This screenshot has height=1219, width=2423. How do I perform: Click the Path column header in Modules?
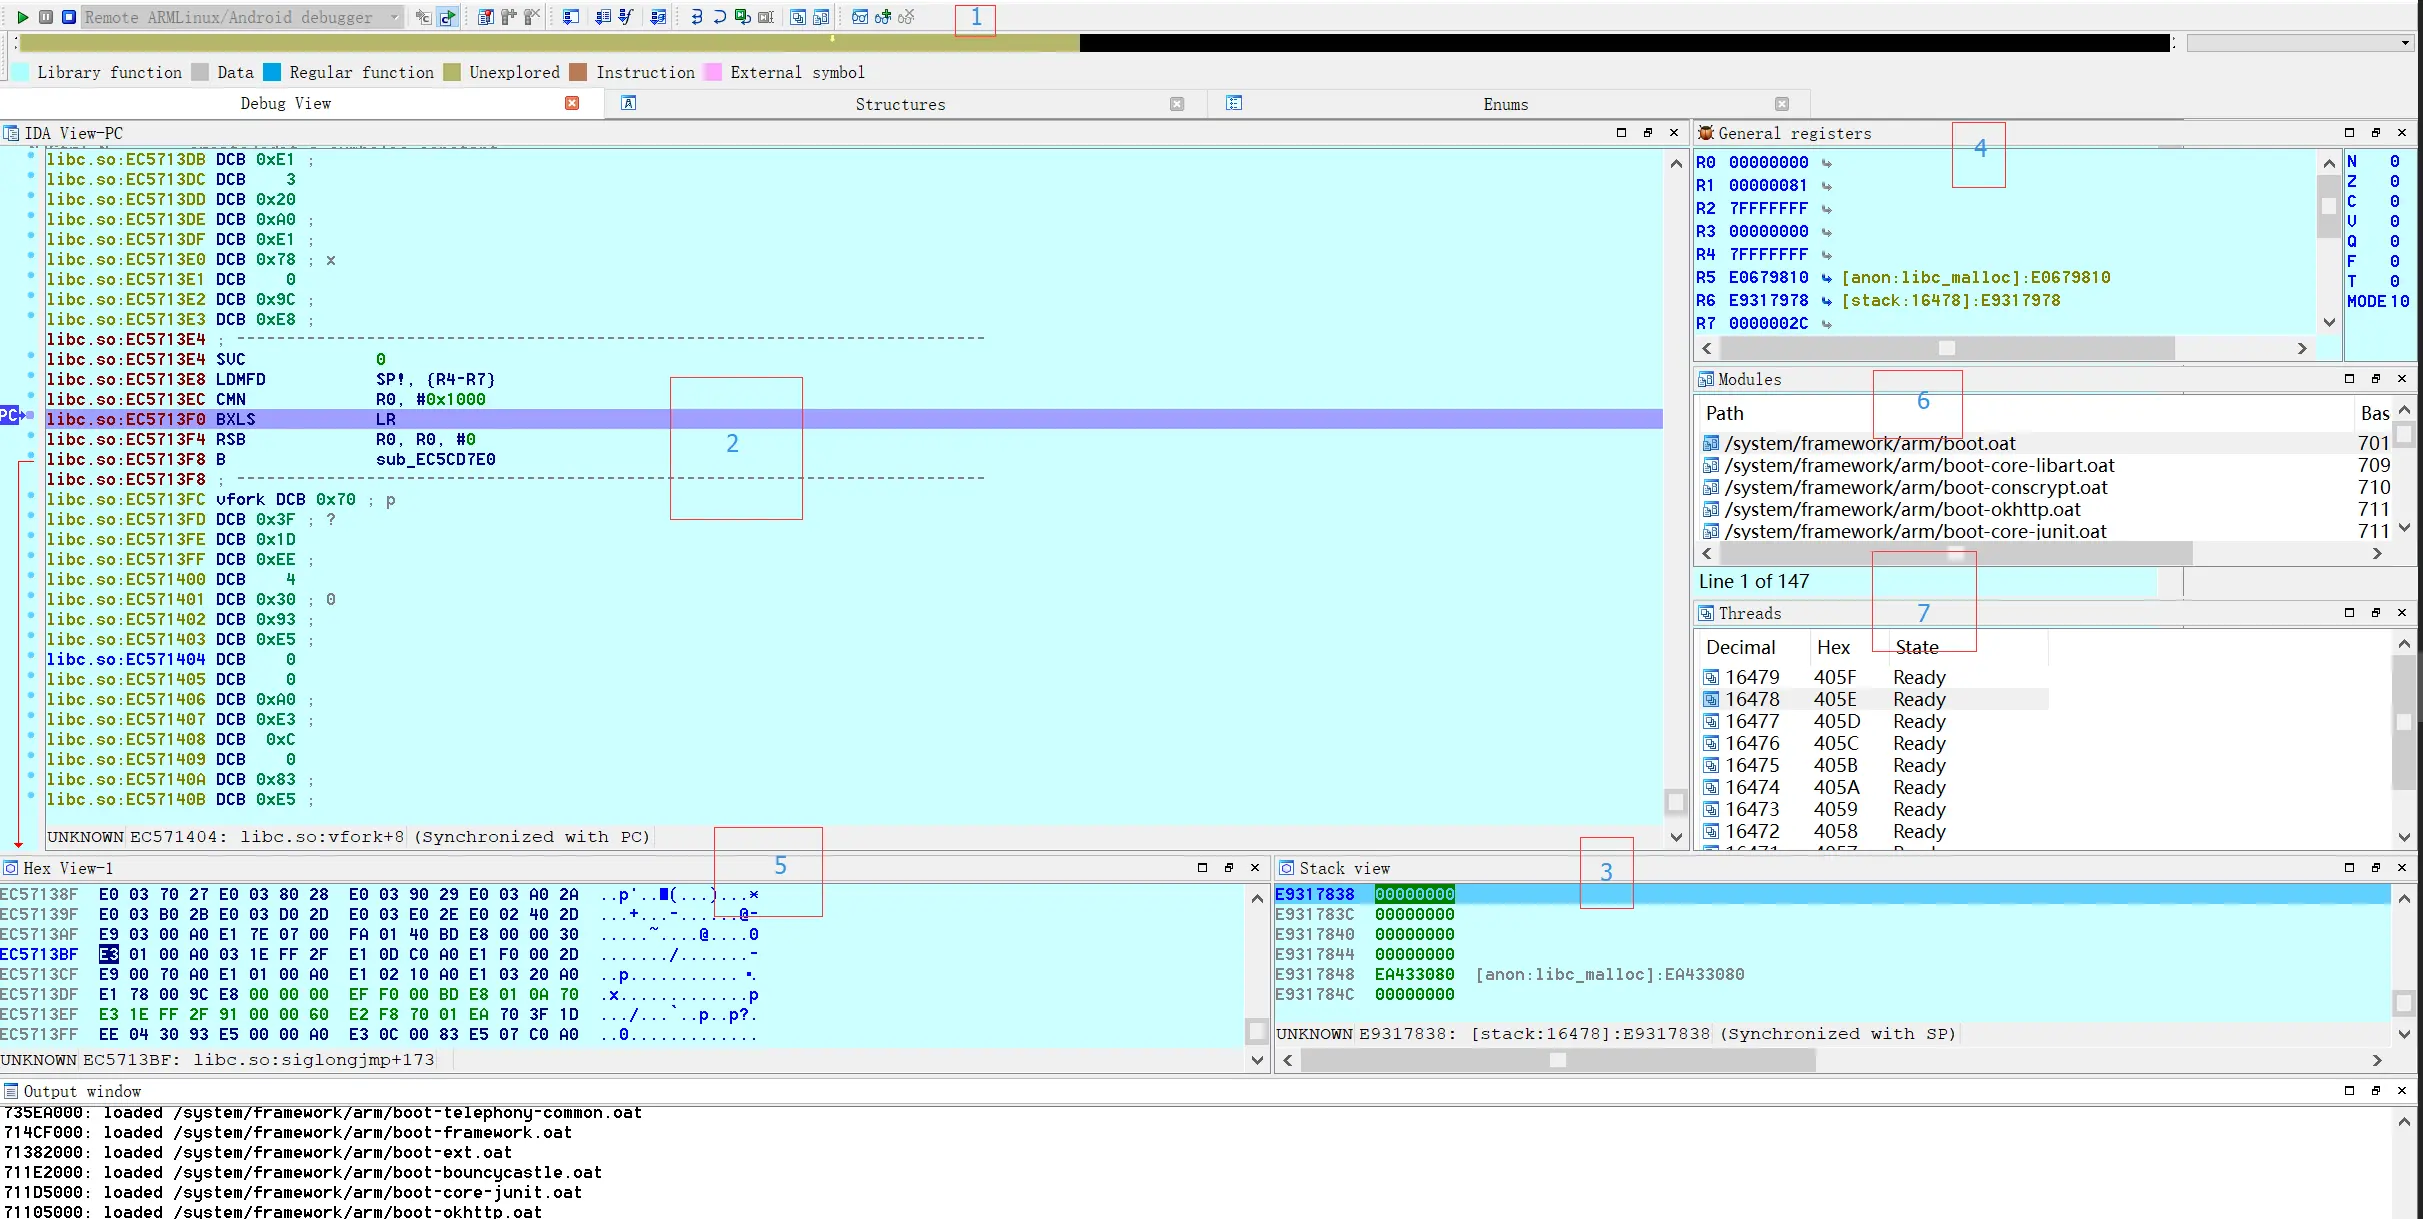click(x=1724, y=413)
